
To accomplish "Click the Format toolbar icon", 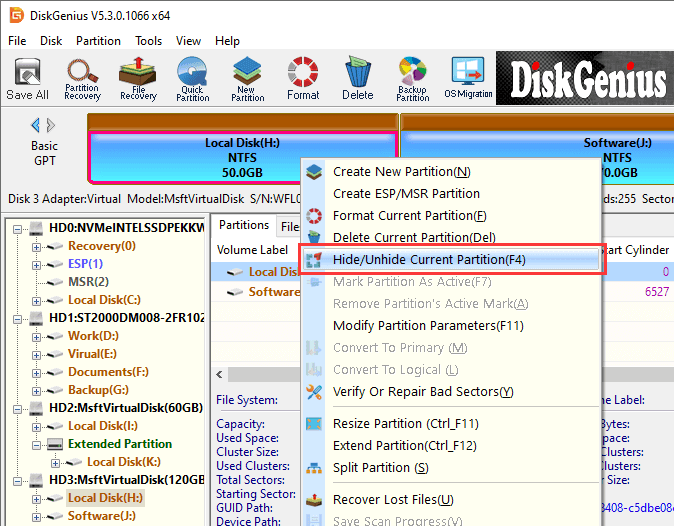I will pos(303,79).
